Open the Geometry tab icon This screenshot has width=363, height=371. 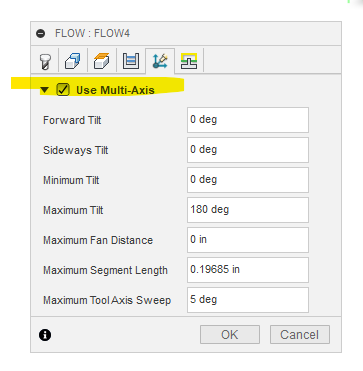coord(73,61)
